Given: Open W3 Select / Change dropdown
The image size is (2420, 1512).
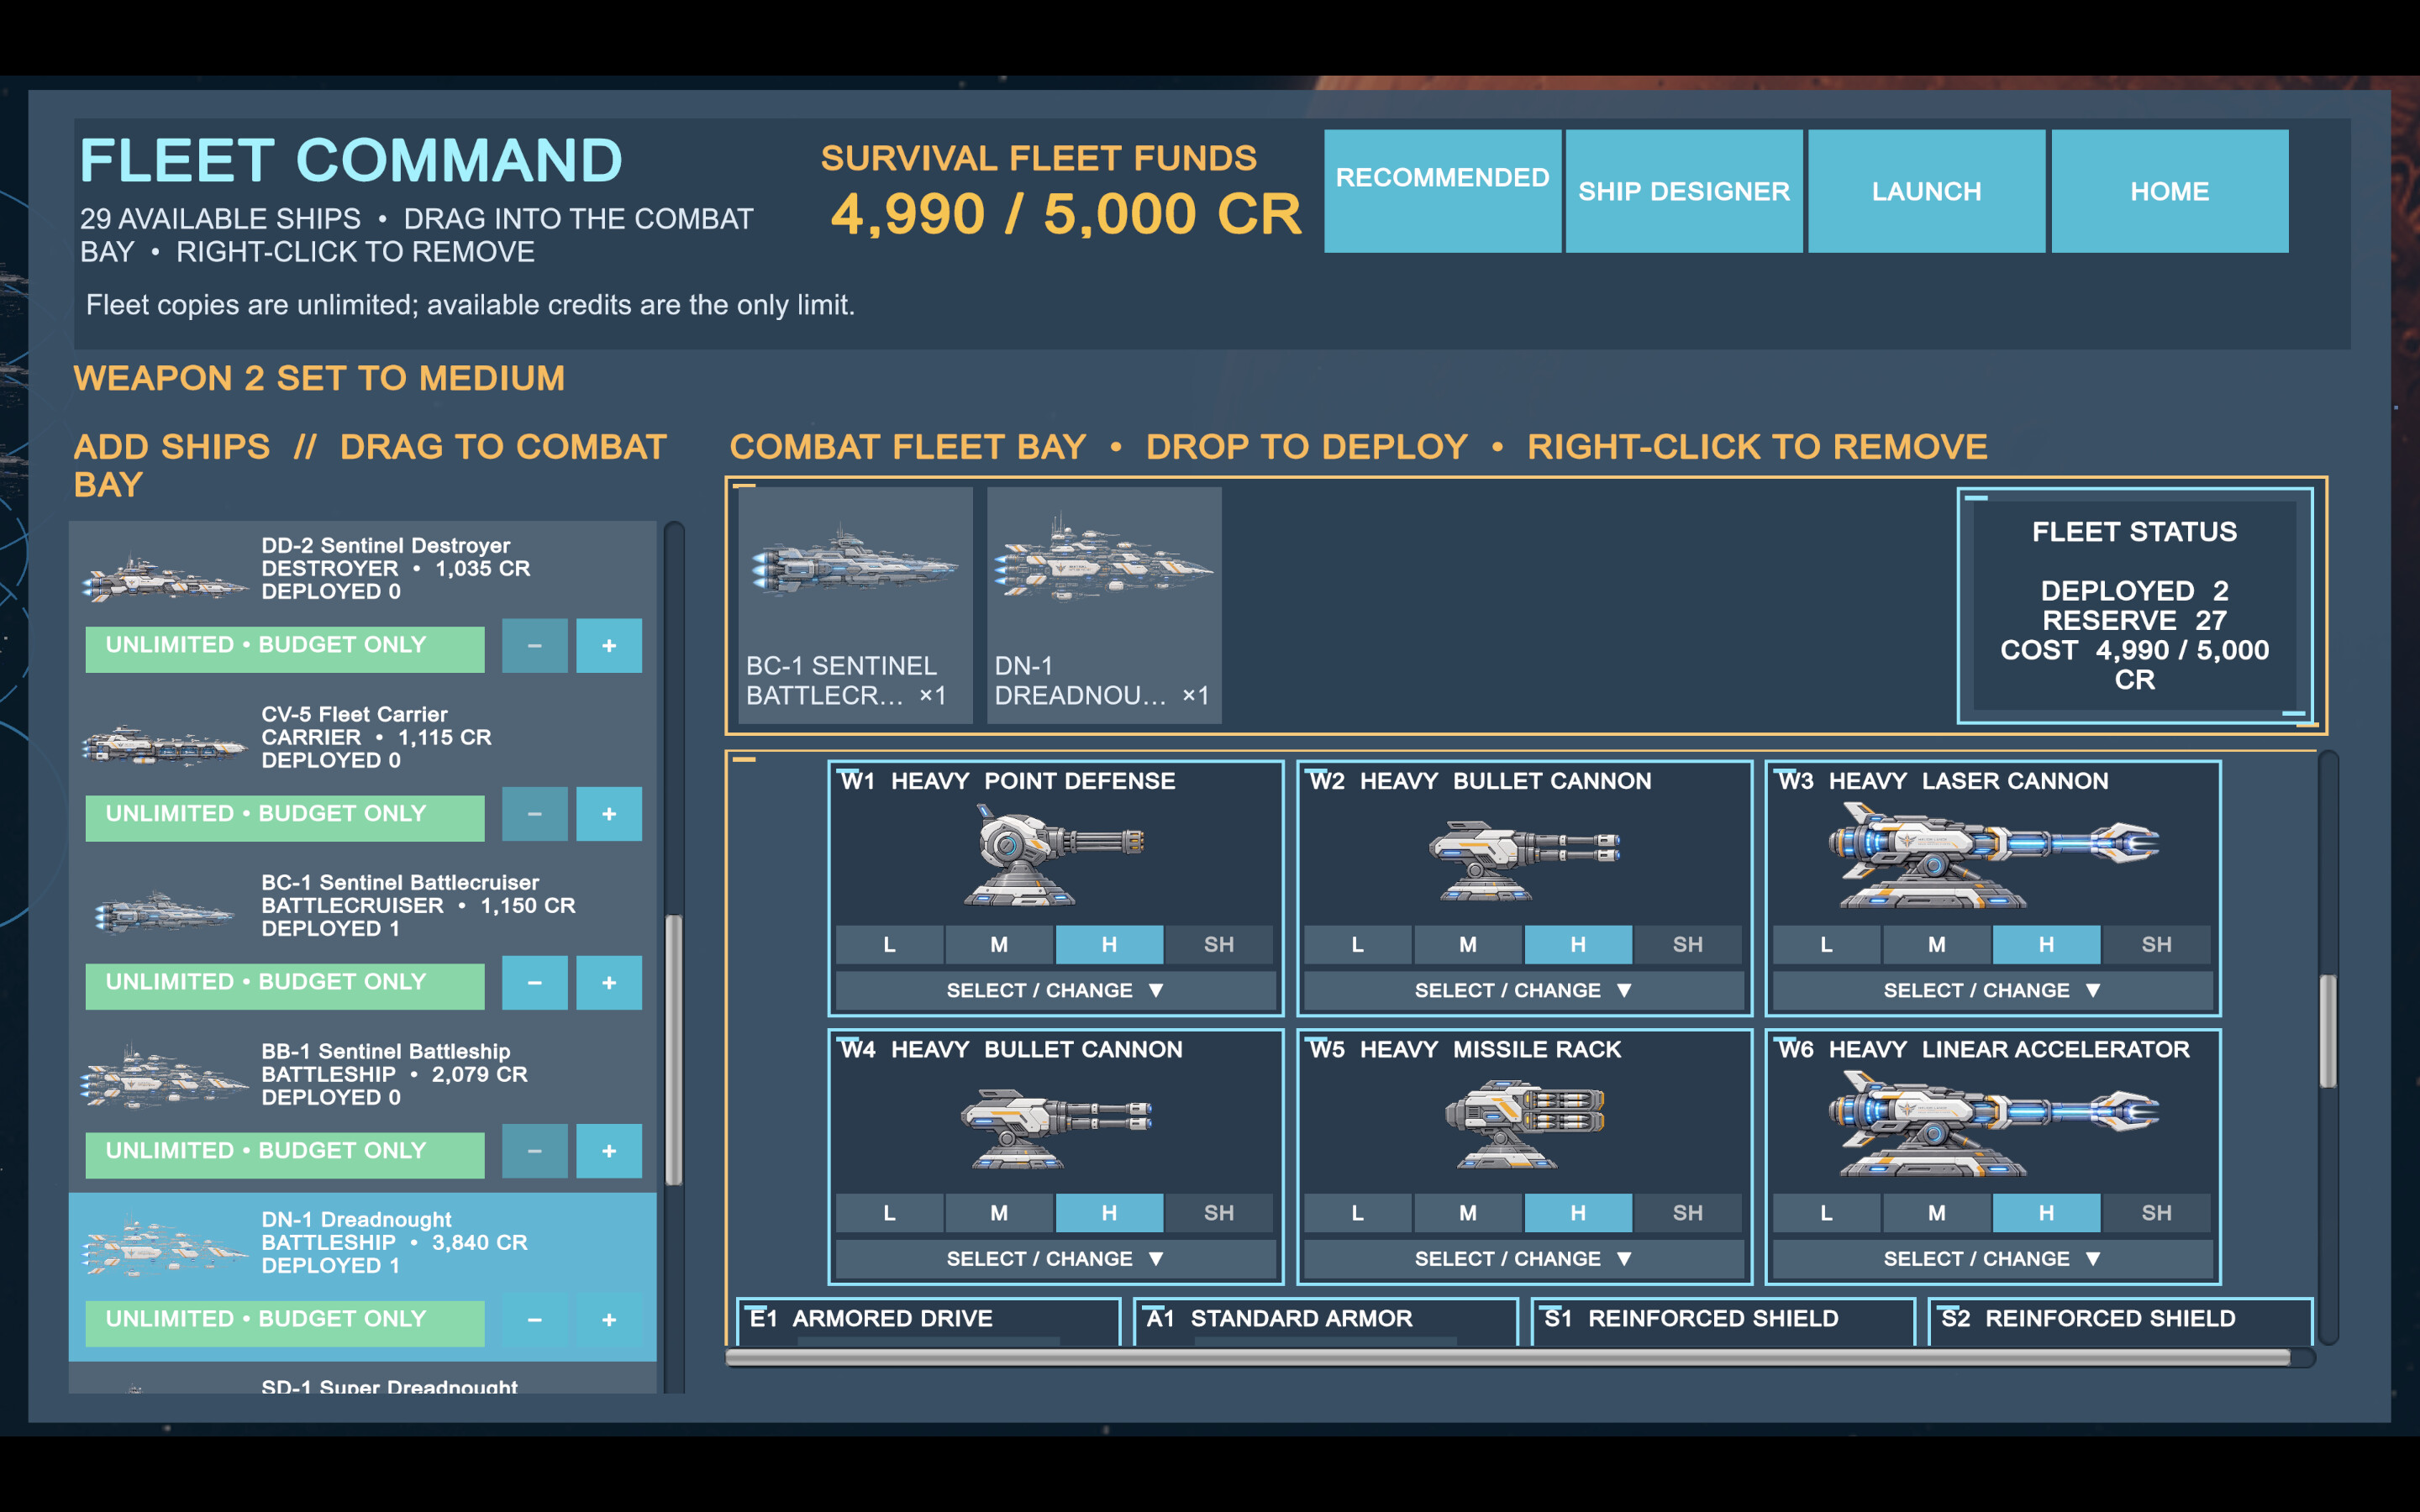Looking at the screenshot, I should tap(1993, 990).
